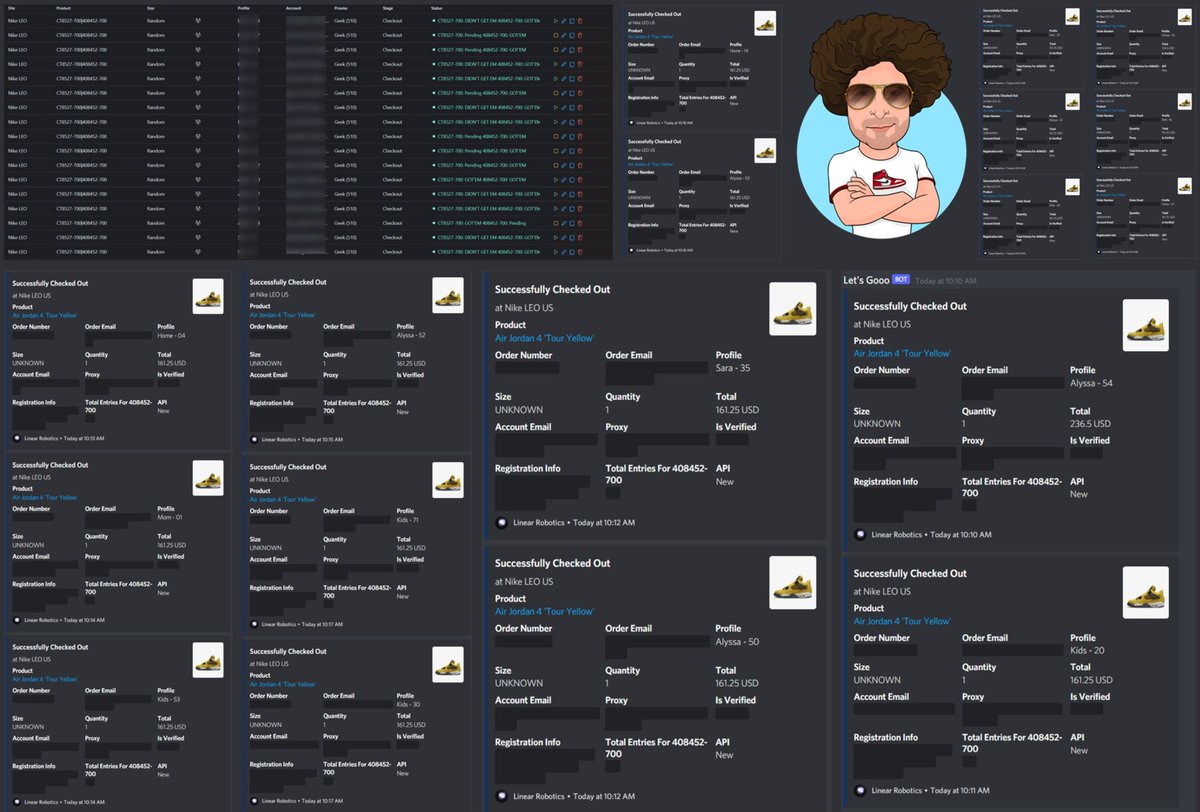Click the Product column header

pos(63,8)
